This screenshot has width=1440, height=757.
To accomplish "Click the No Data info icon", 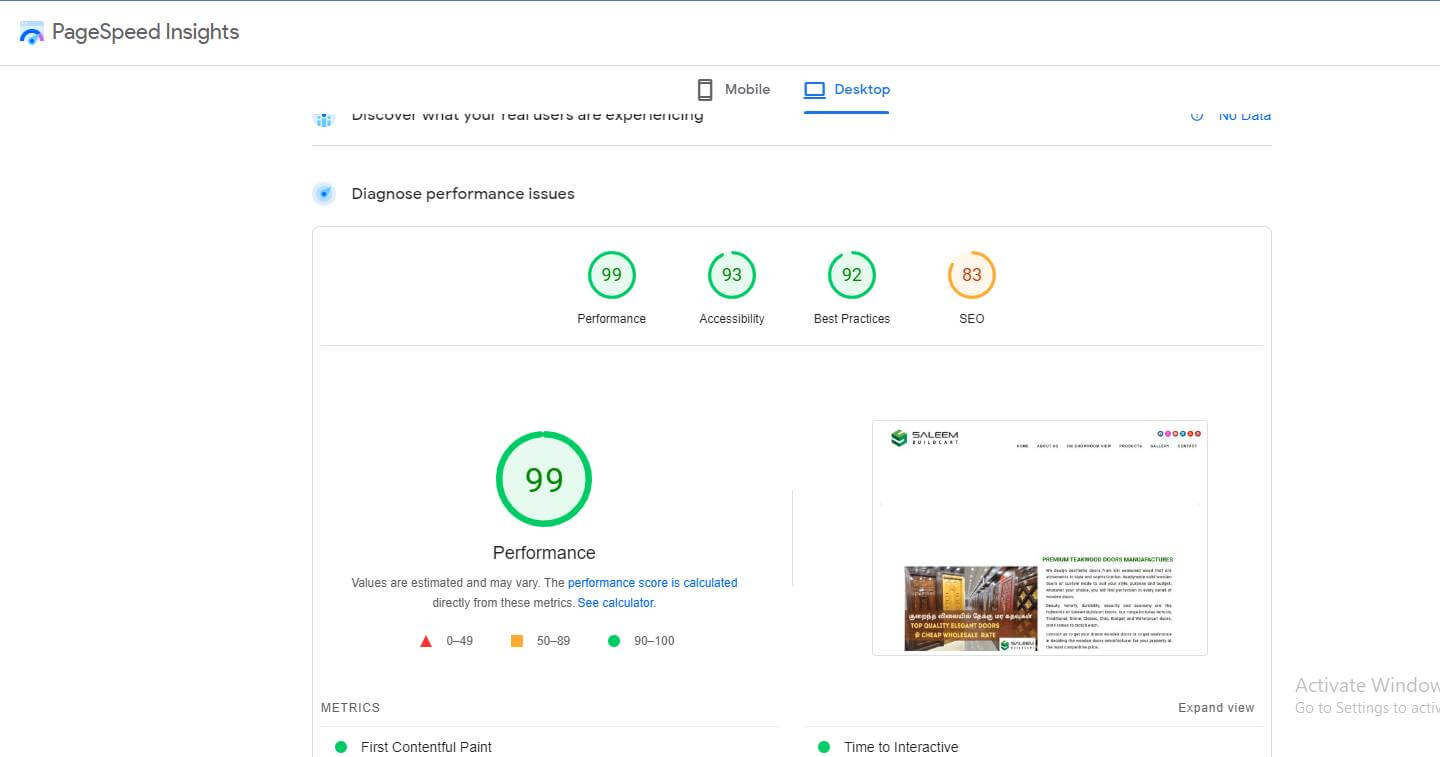I will click(x=1196, y=116).
